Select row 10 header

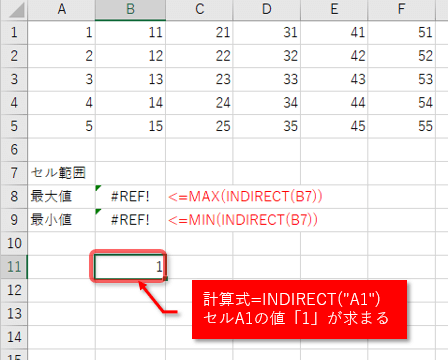point(14,243)
